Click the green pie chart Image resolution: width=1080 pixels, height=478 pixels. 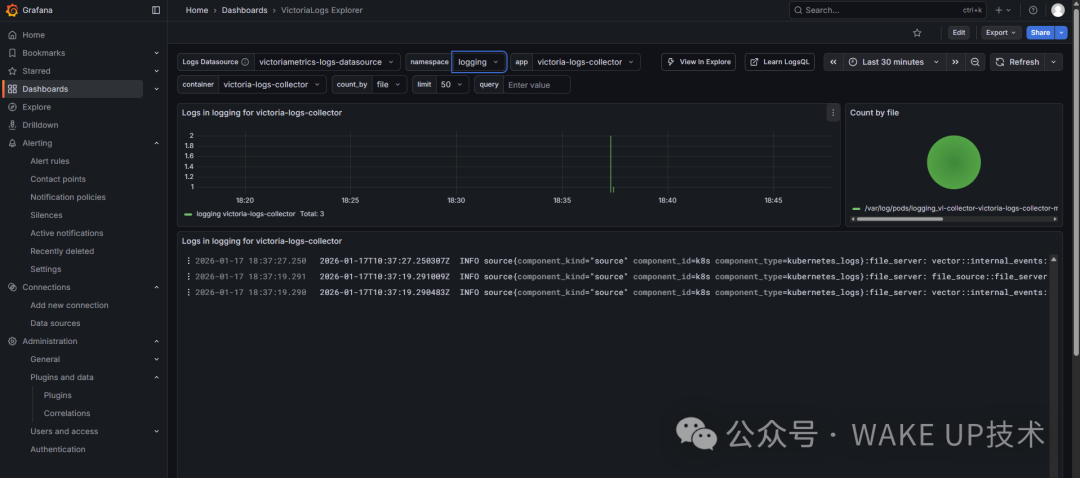click(953, 162)
